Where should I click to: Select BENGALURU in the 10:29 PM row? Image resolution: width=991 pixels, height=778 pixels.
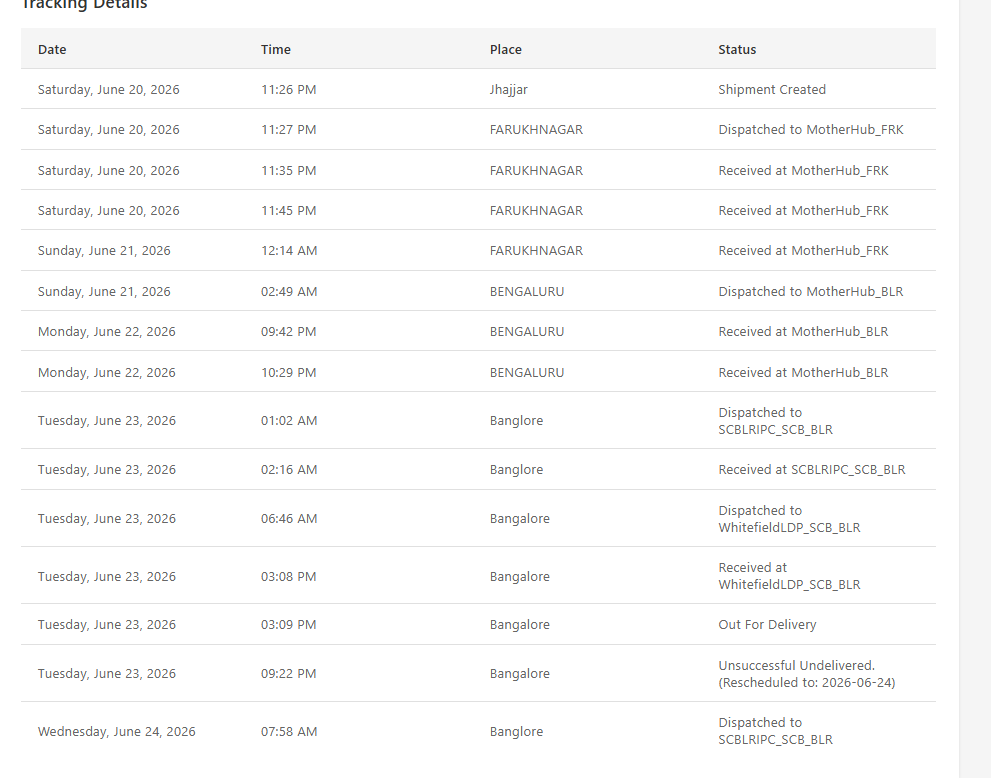point(526,373)
